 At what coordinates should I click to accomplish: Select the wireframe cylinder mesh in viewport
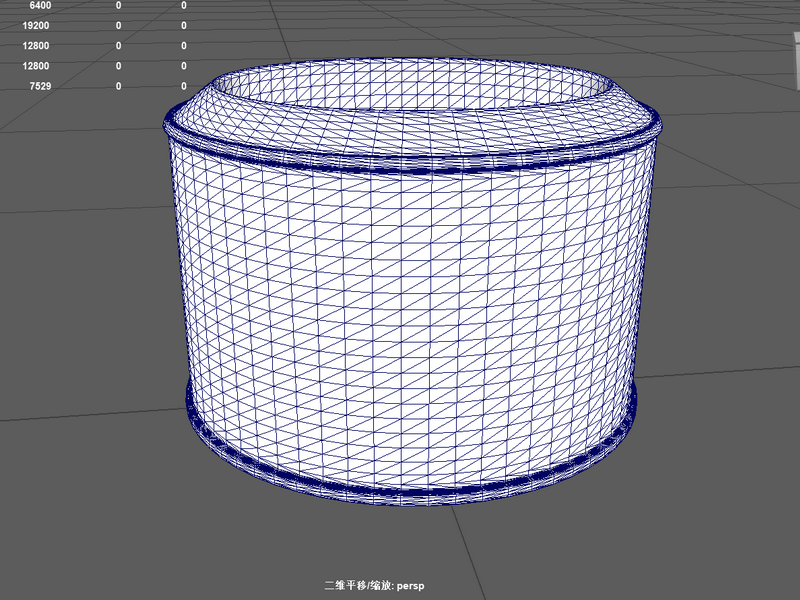point(412,282)
